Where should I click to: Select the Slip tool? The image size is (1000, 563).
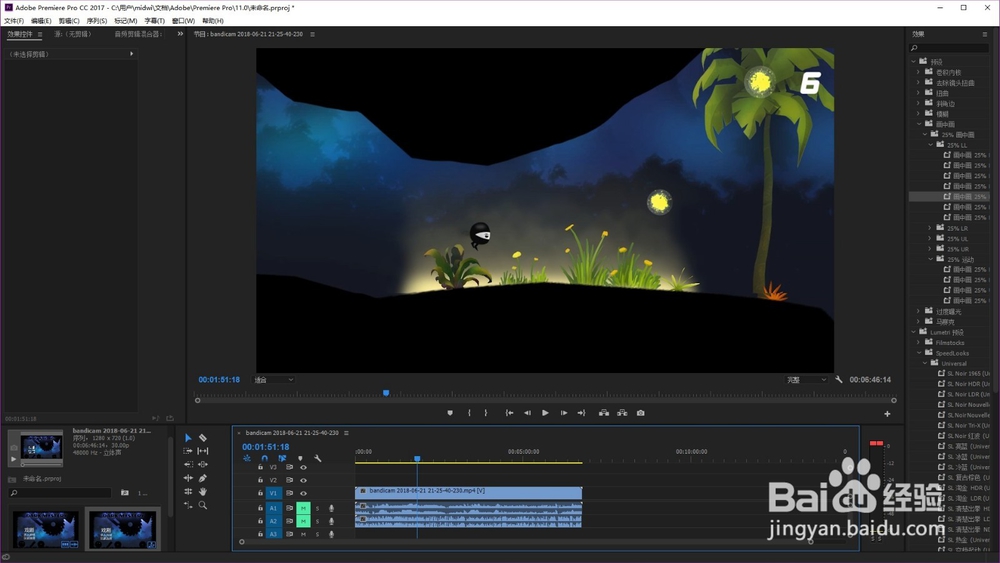203,451
